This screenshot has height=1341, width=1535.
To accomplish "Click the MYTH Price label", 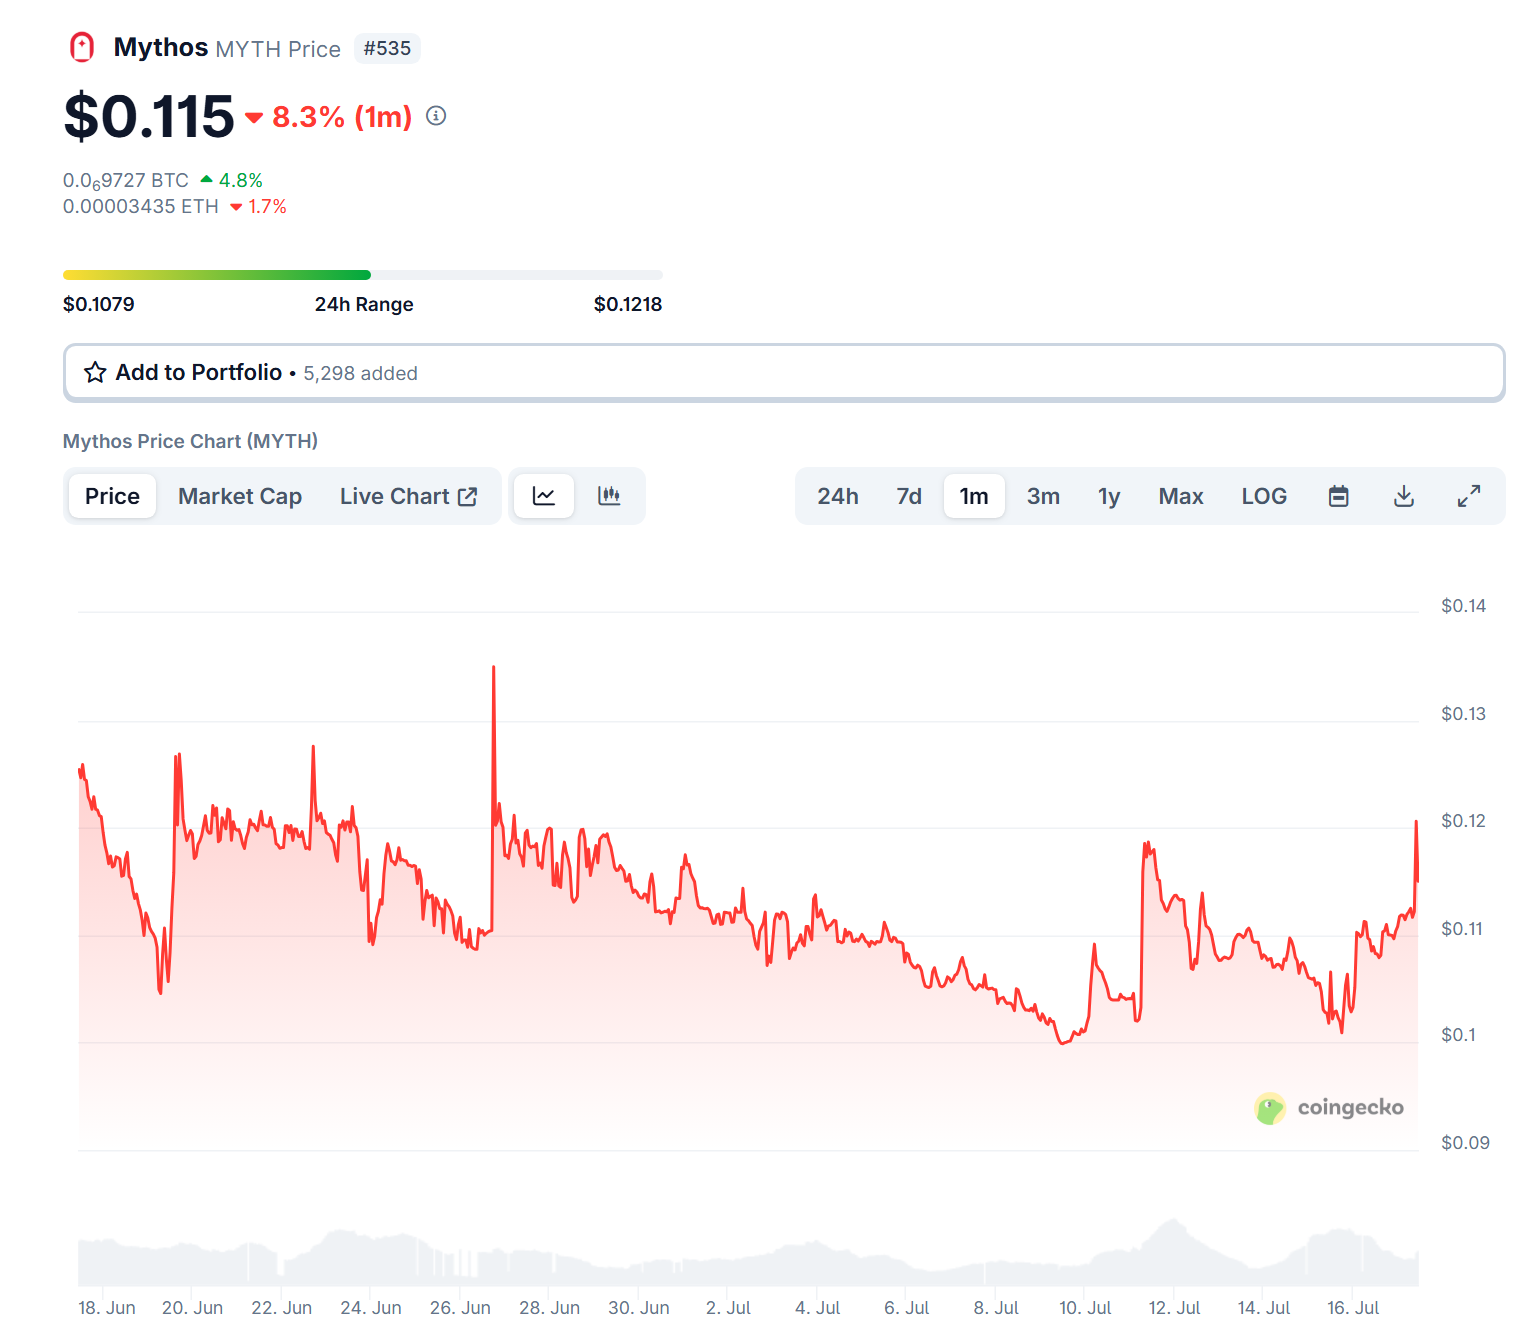I will point(278,49).
